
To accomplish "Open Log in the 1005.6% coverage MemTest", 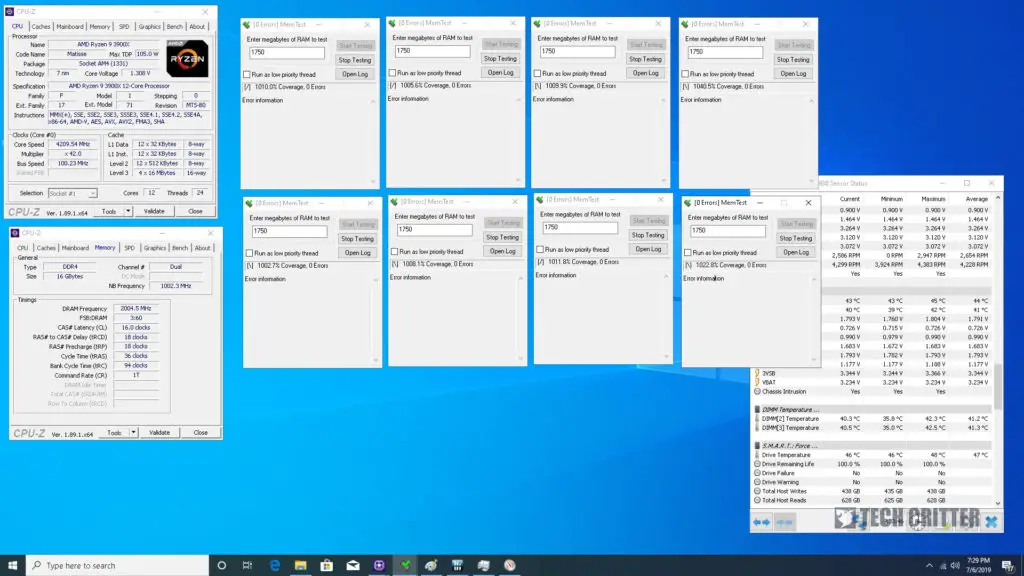I will tap(500, 72).
